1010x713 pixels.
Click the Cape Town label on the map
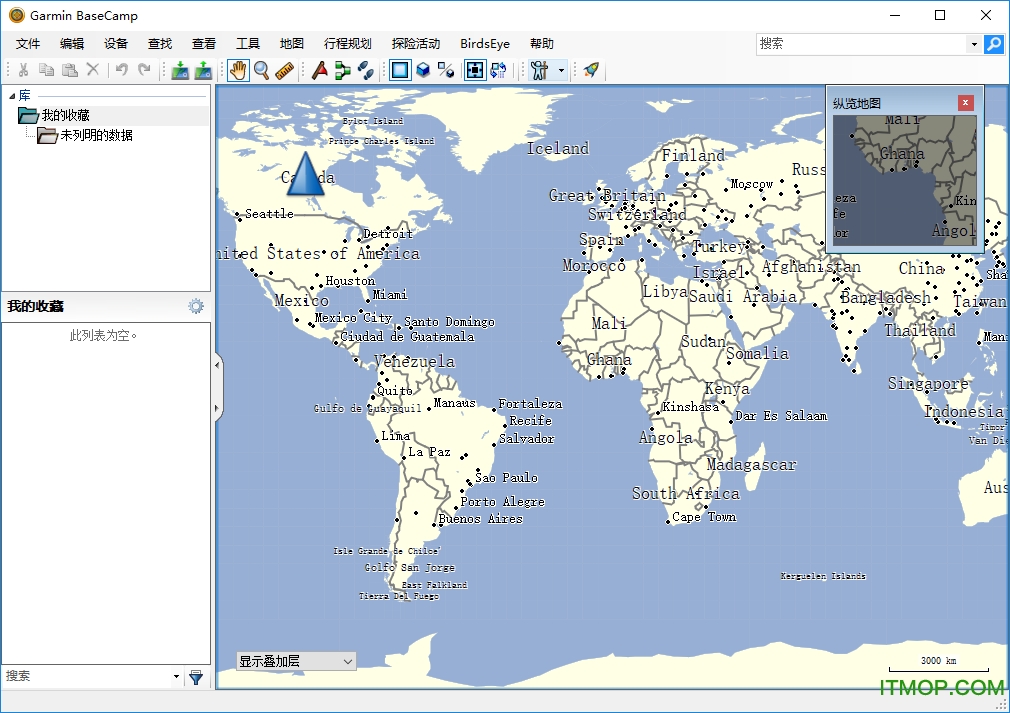click(704, 517)
